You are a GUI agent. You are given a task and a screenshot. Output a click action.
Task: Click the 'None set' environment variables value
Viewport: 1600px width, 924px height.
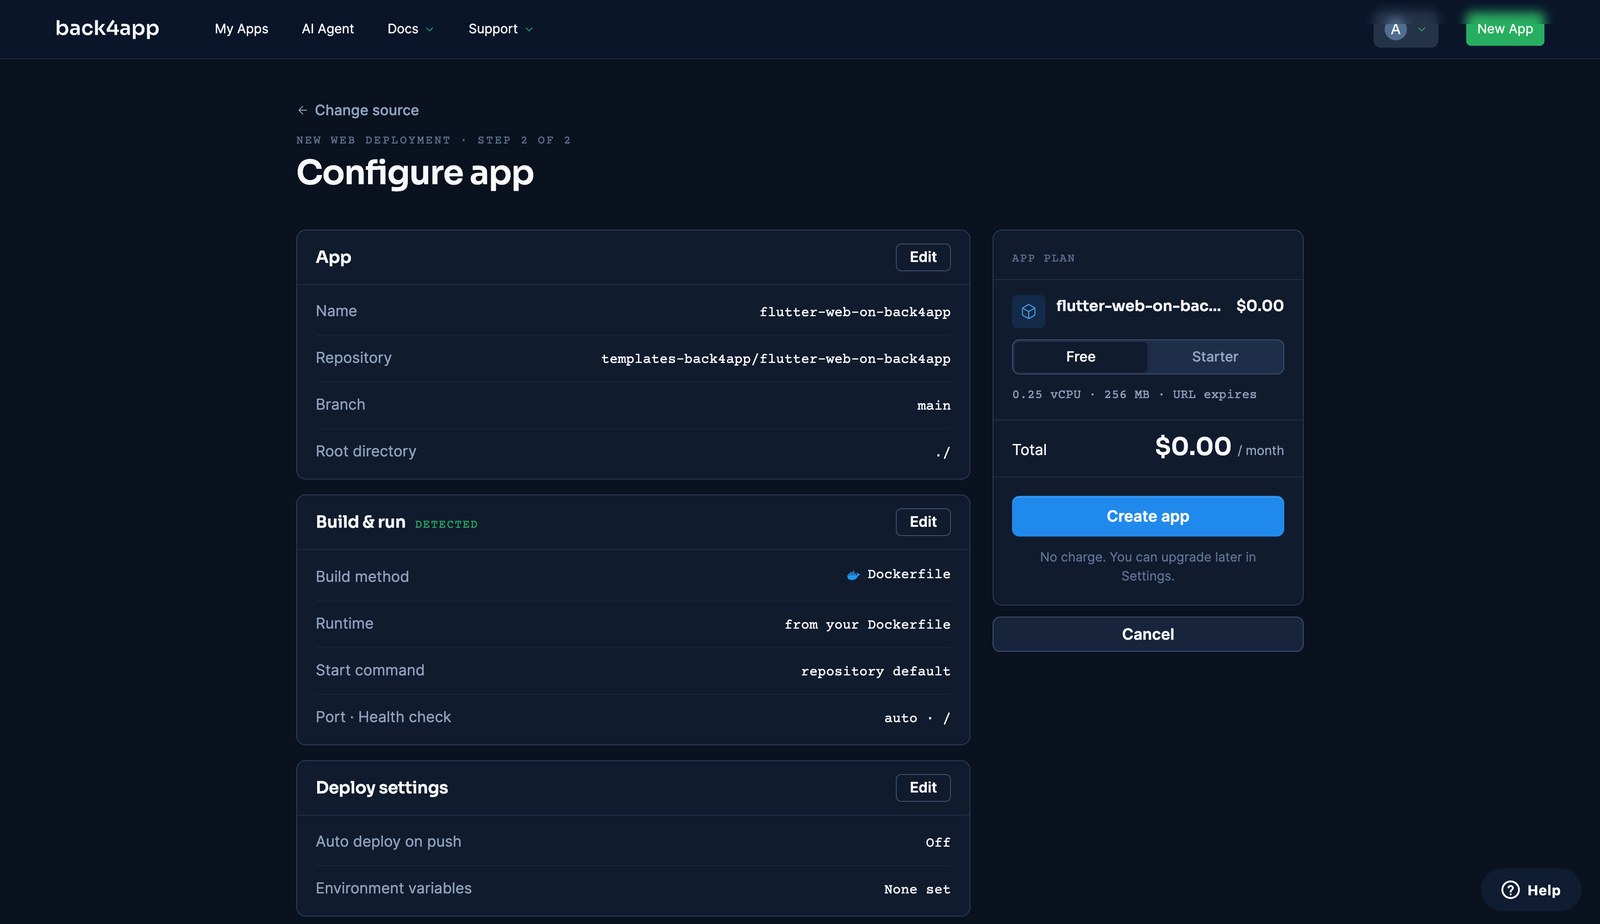click(917, 890)
